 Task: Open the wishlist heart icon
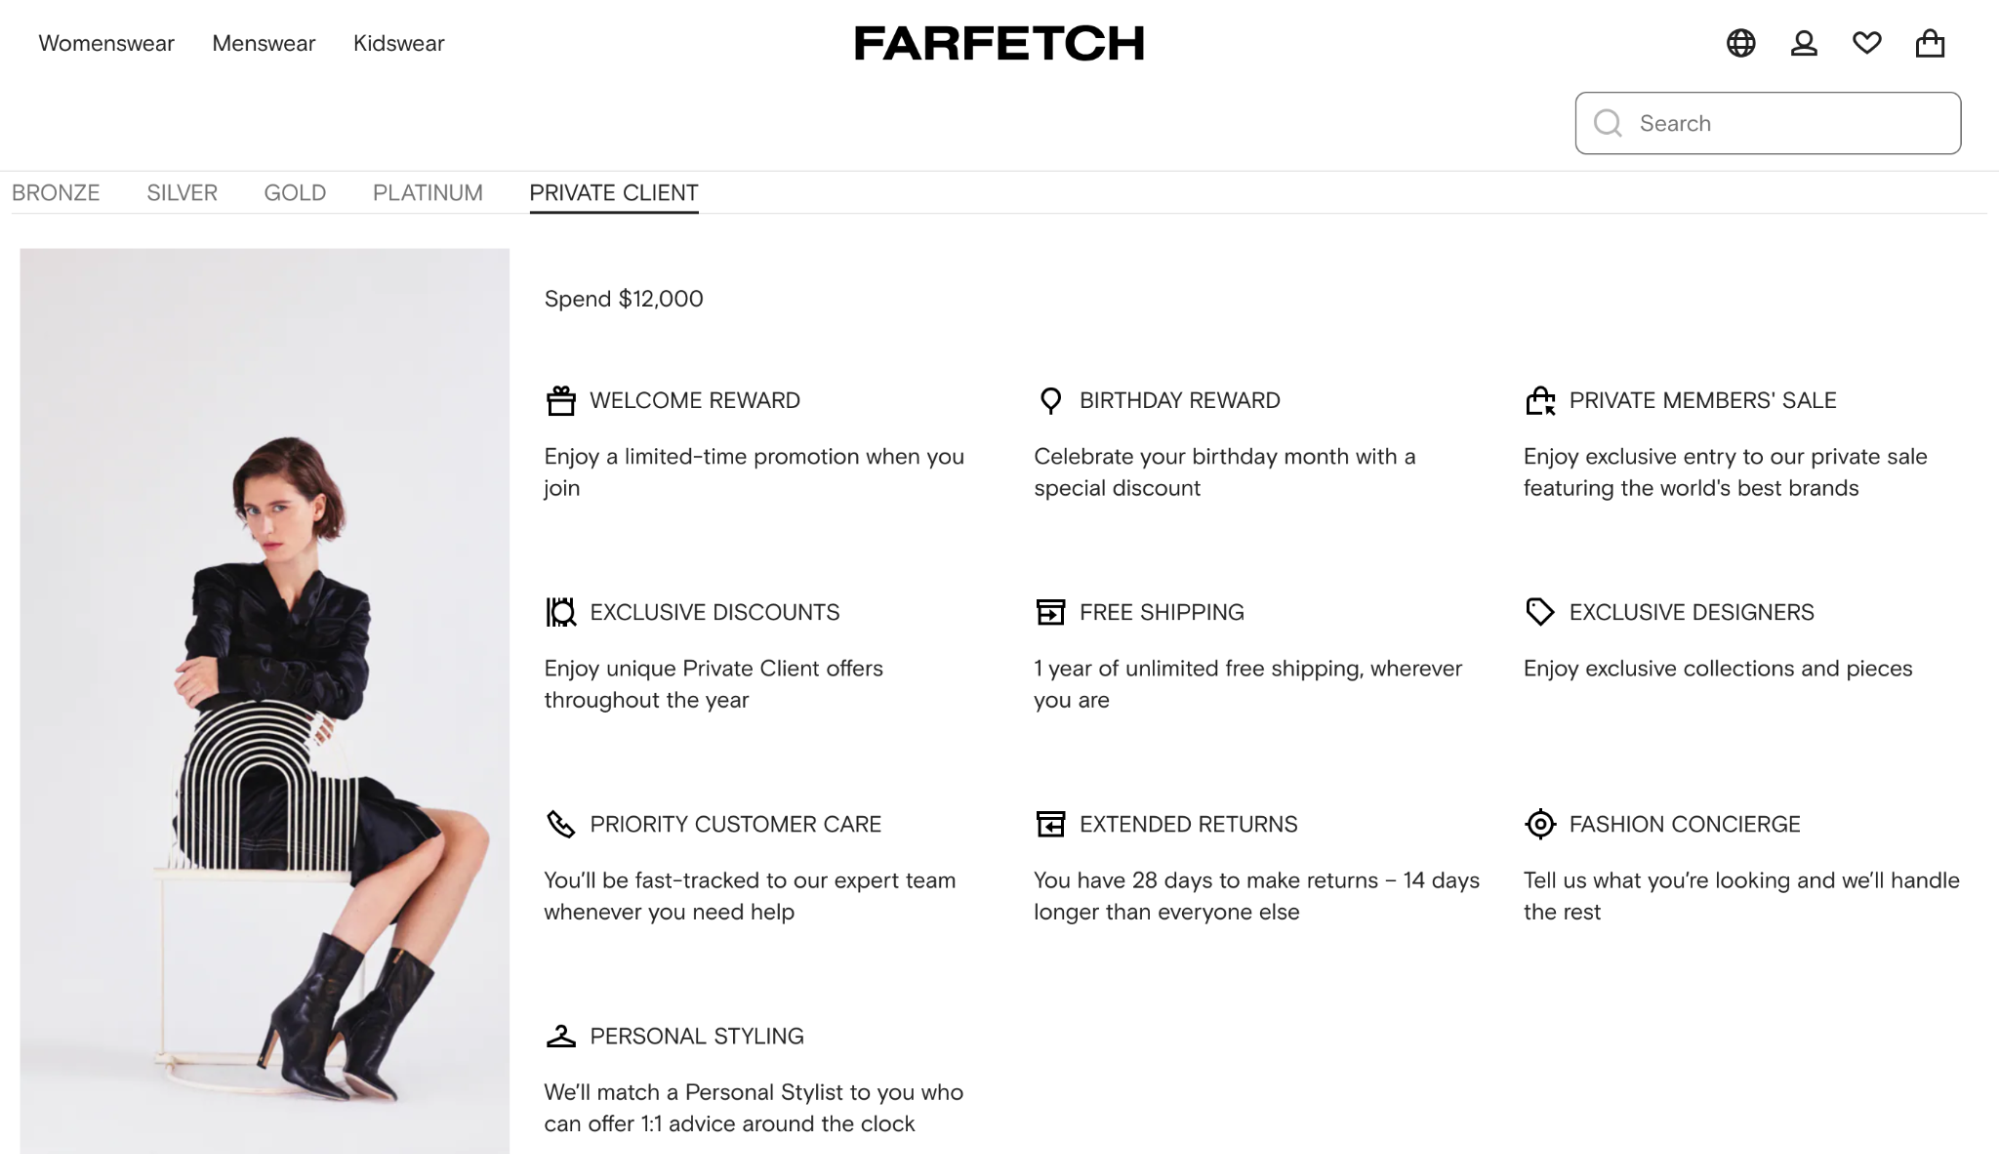1867,43
